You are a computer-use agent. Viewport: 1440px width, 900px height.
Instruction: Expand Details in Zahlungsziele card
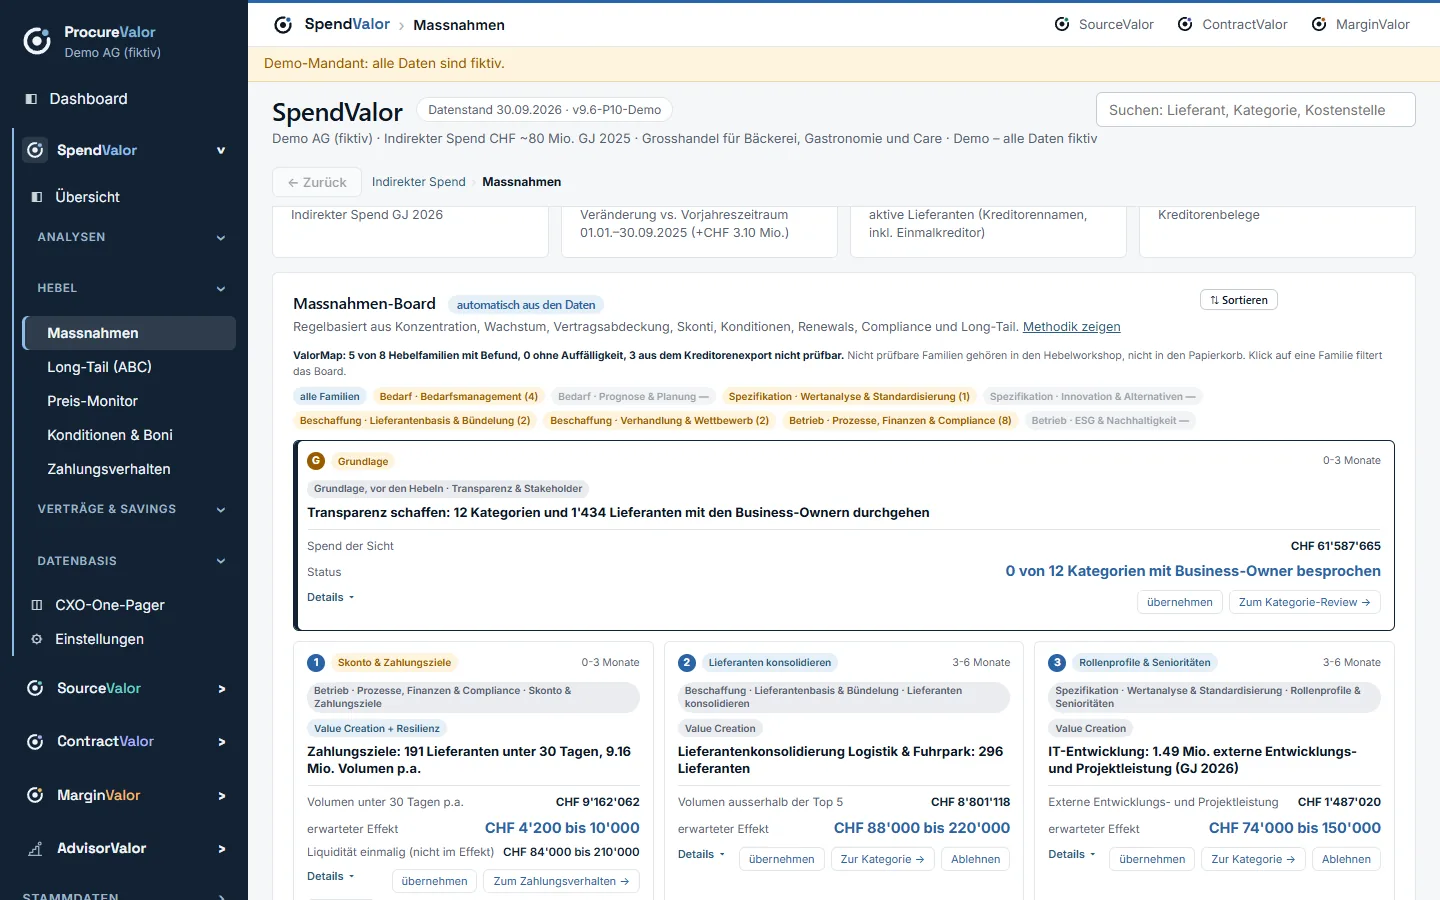(331, 876)
